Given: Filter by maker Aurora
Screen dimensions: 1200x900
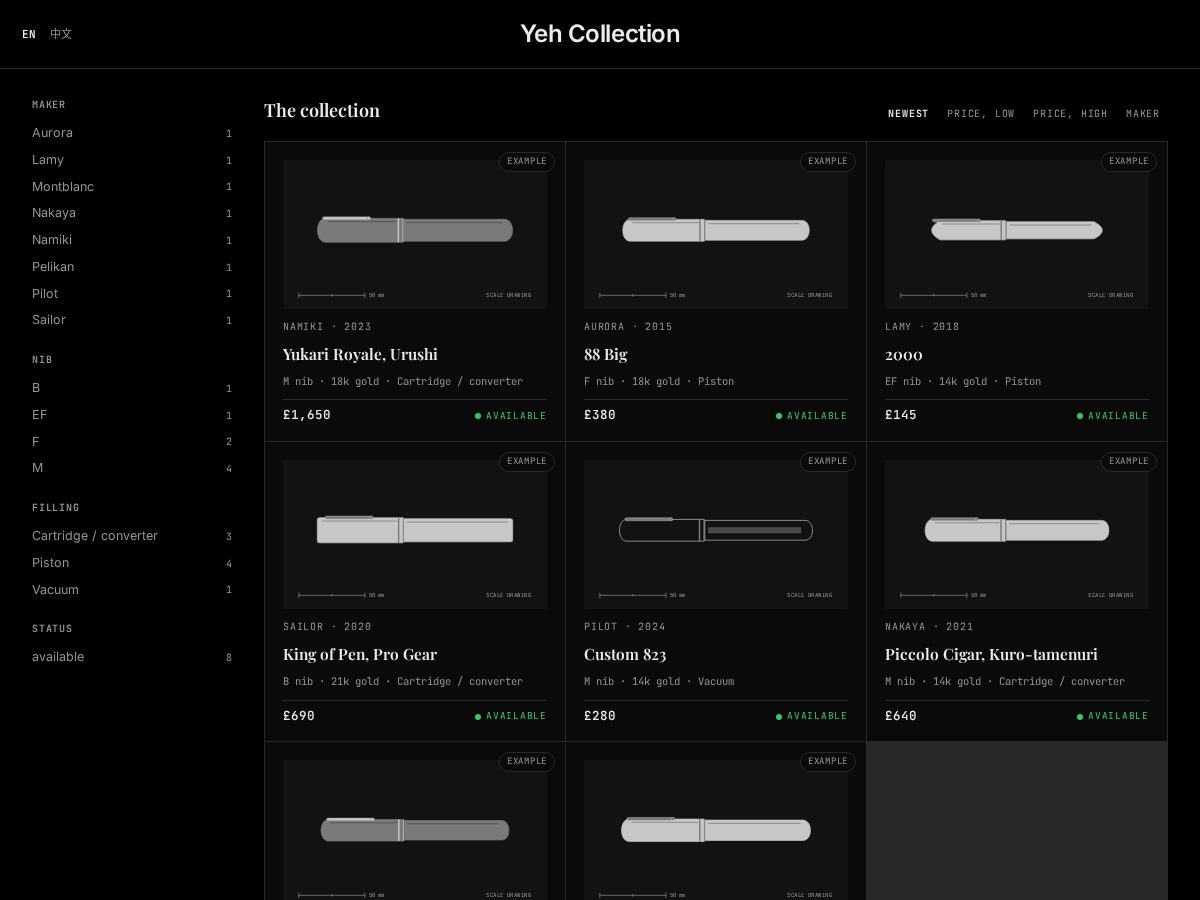Looking at the screenshot, I should [132, 133].
